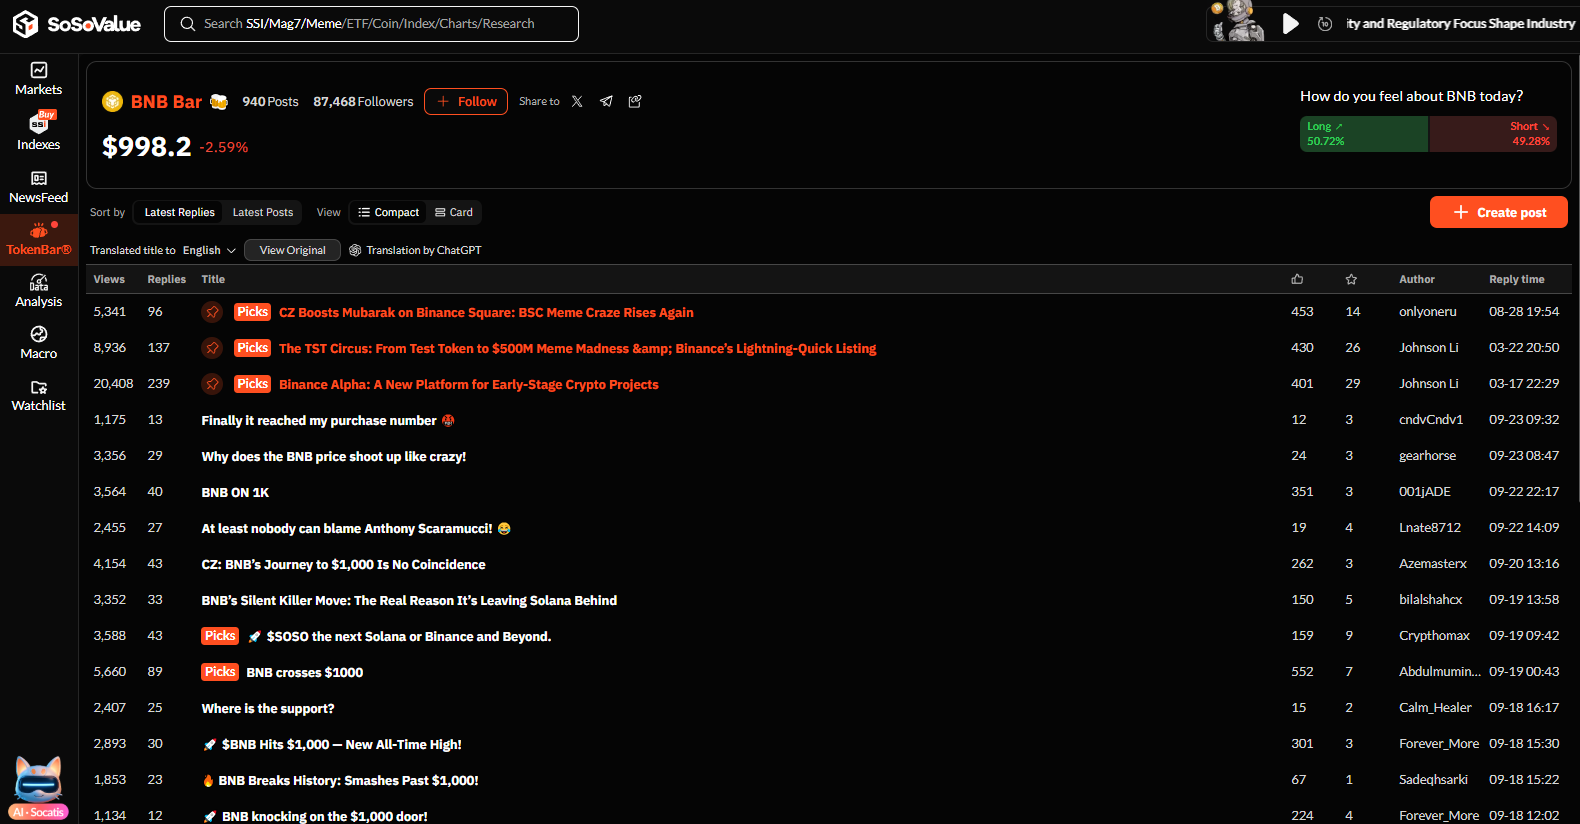Go to NewsFeed section

(x=38, y=187)
